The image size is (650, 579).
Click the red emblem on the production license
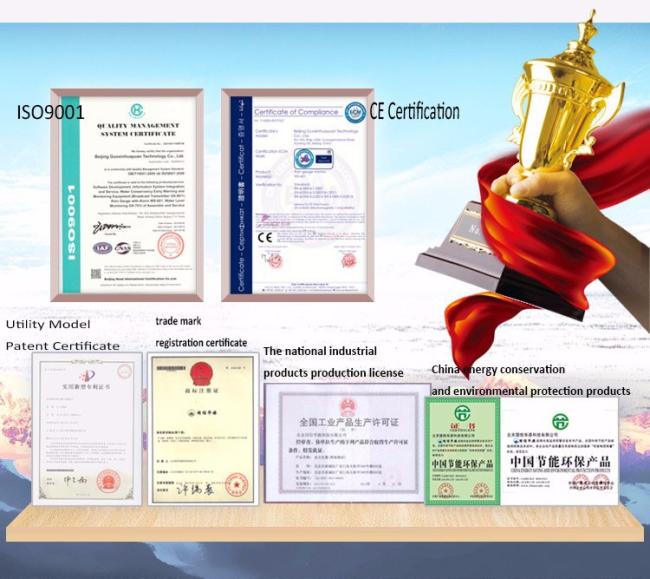[x=347, y=406]
